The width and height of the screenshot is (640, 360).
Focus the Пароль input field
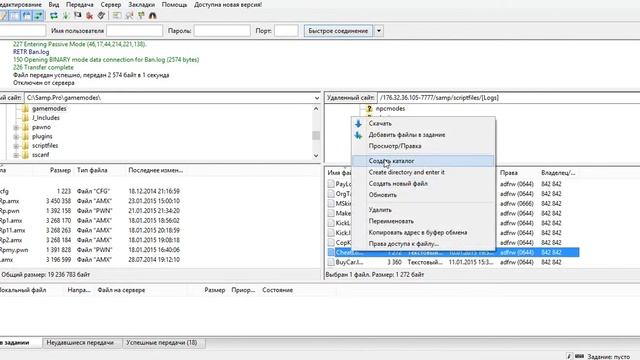tap(222, 31)
